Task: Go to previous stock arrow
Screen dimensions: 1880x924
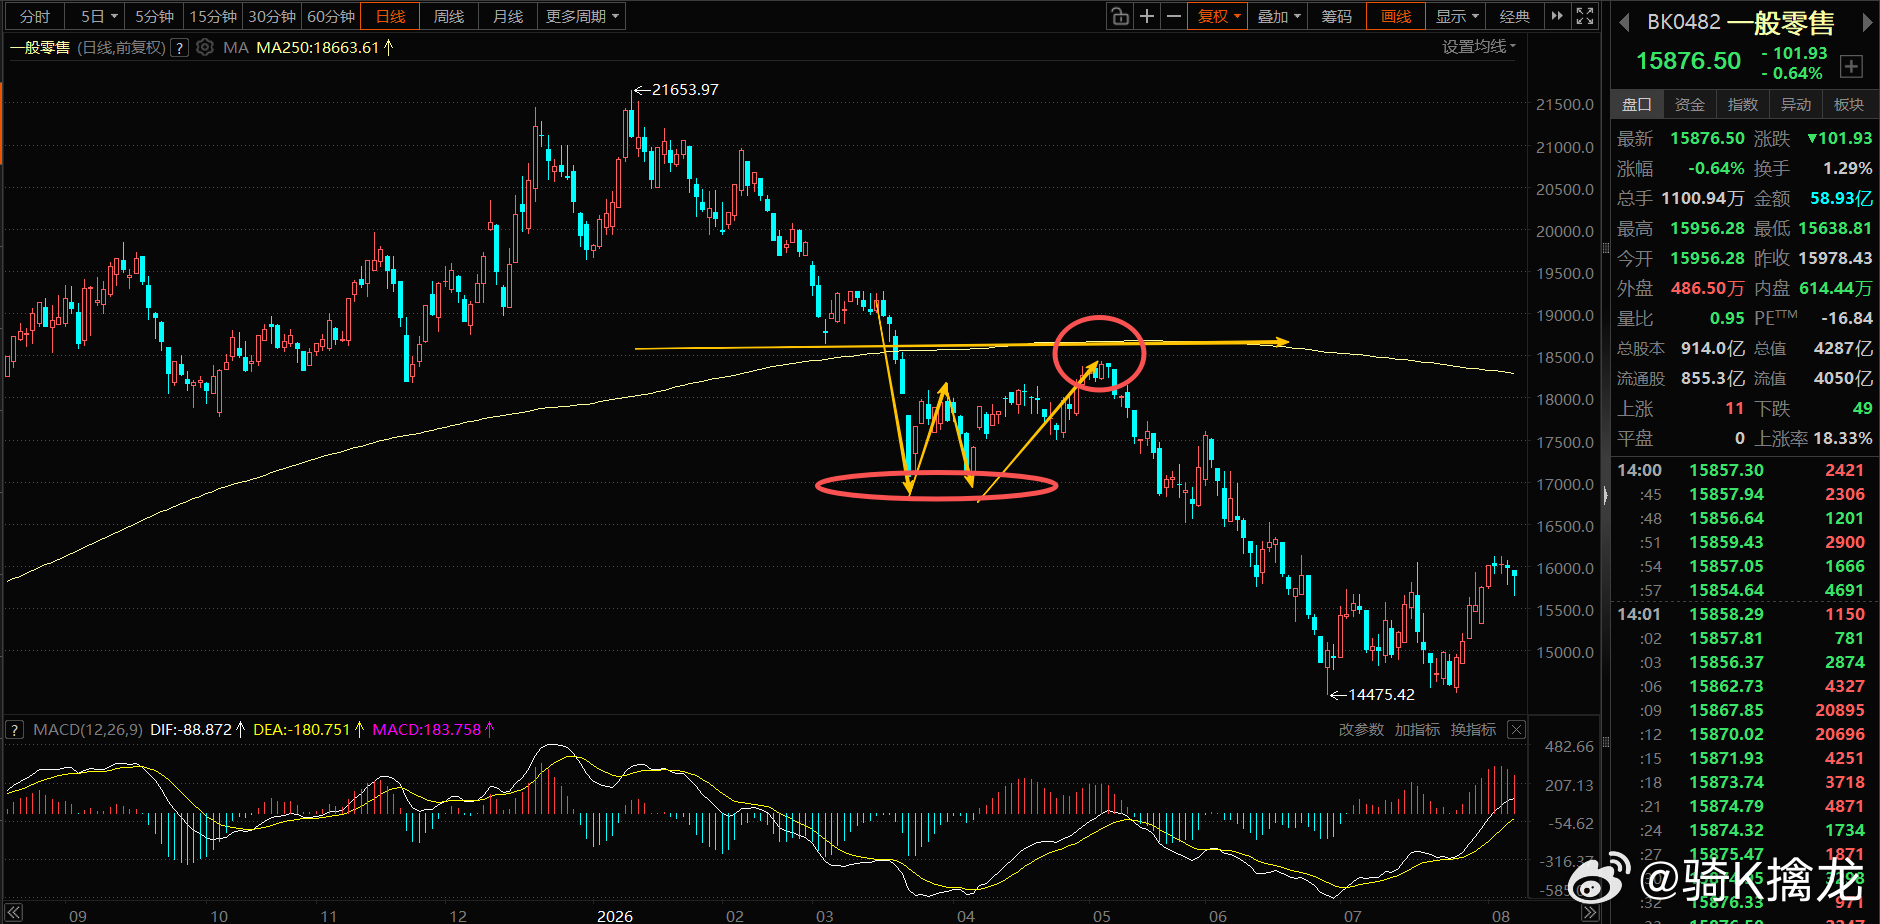Action: (x=1625, y=22)
